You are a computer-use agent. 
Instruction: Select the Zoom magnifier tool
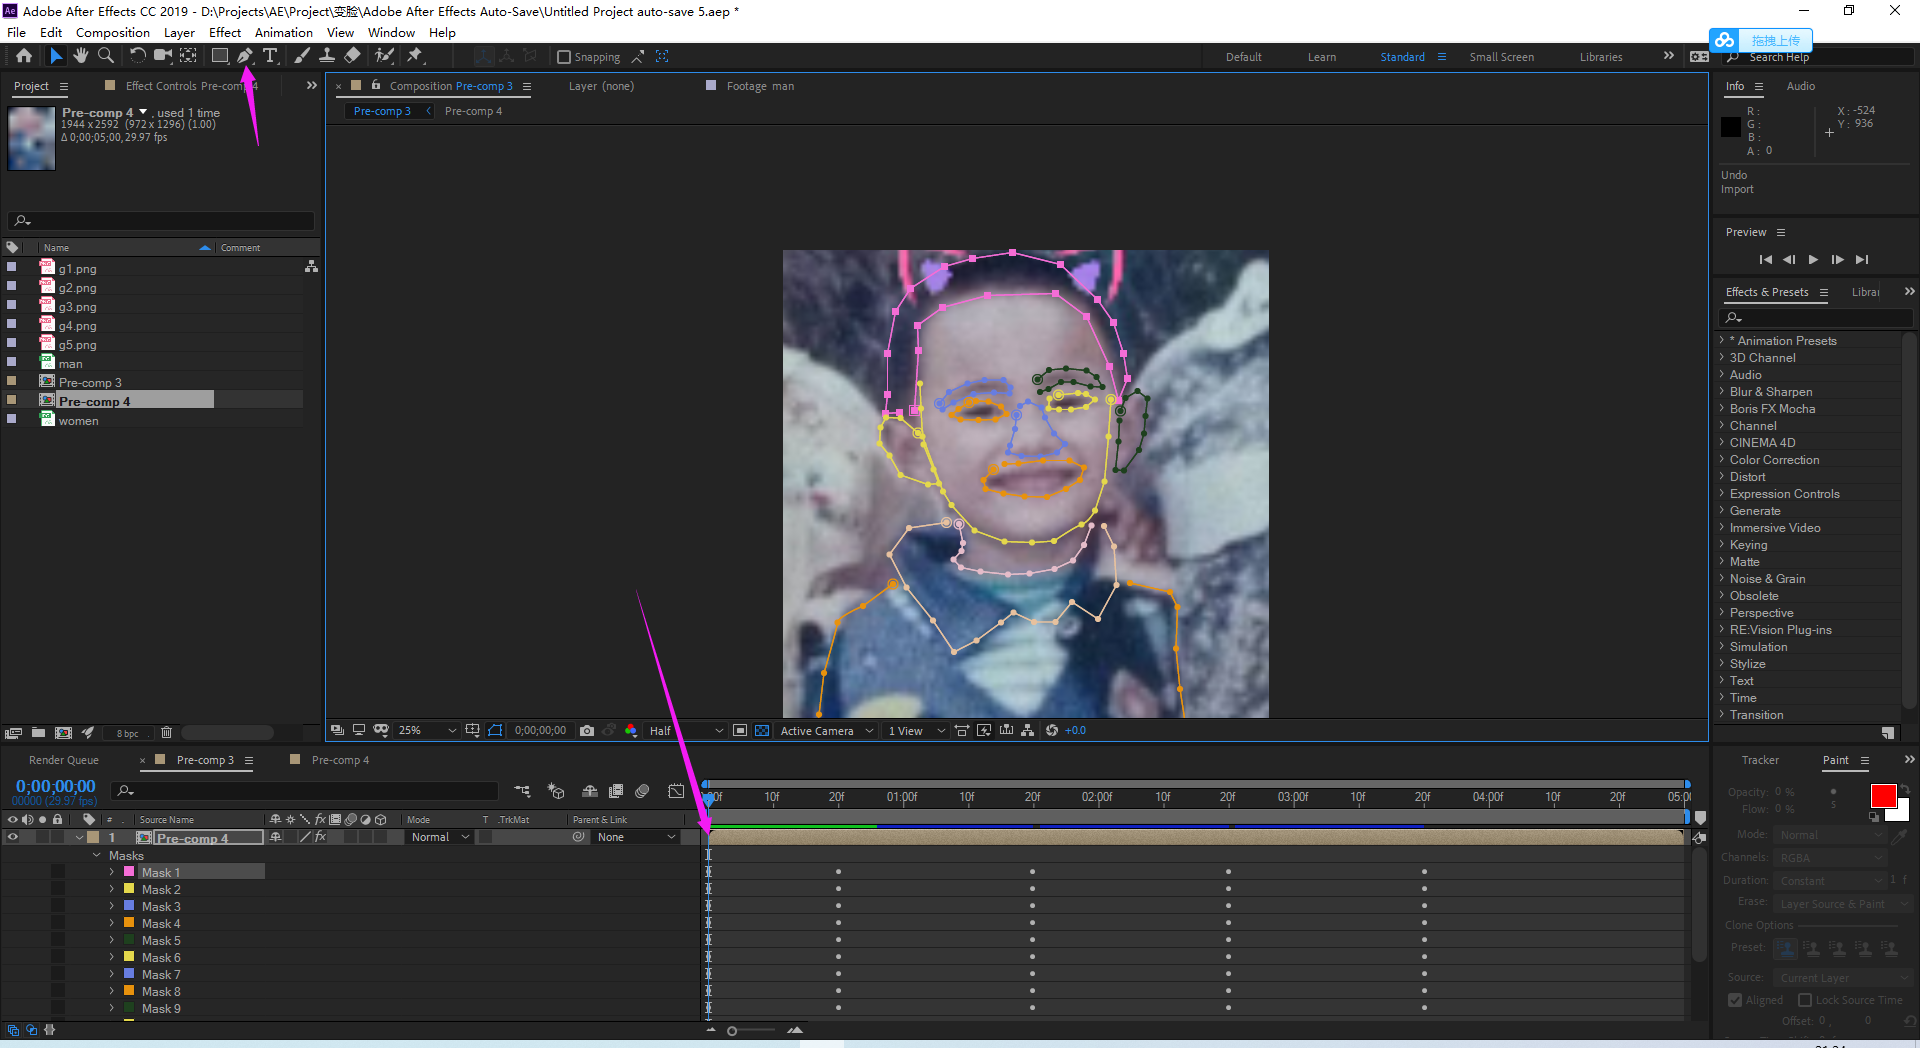106,56
